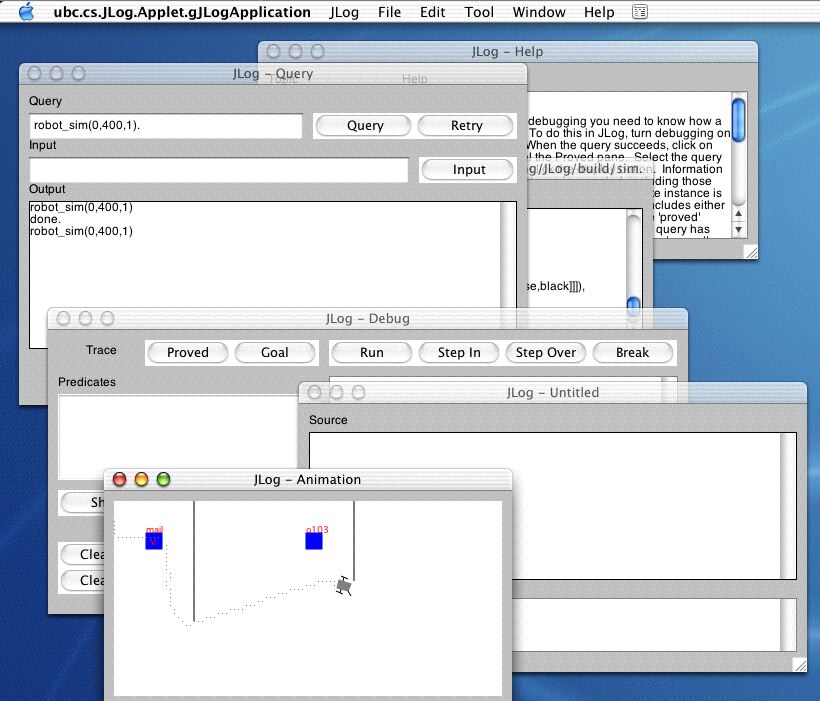This screenshot has height=701, width=820.
Task: Open the Apple menu
Action: coord(26,12)
